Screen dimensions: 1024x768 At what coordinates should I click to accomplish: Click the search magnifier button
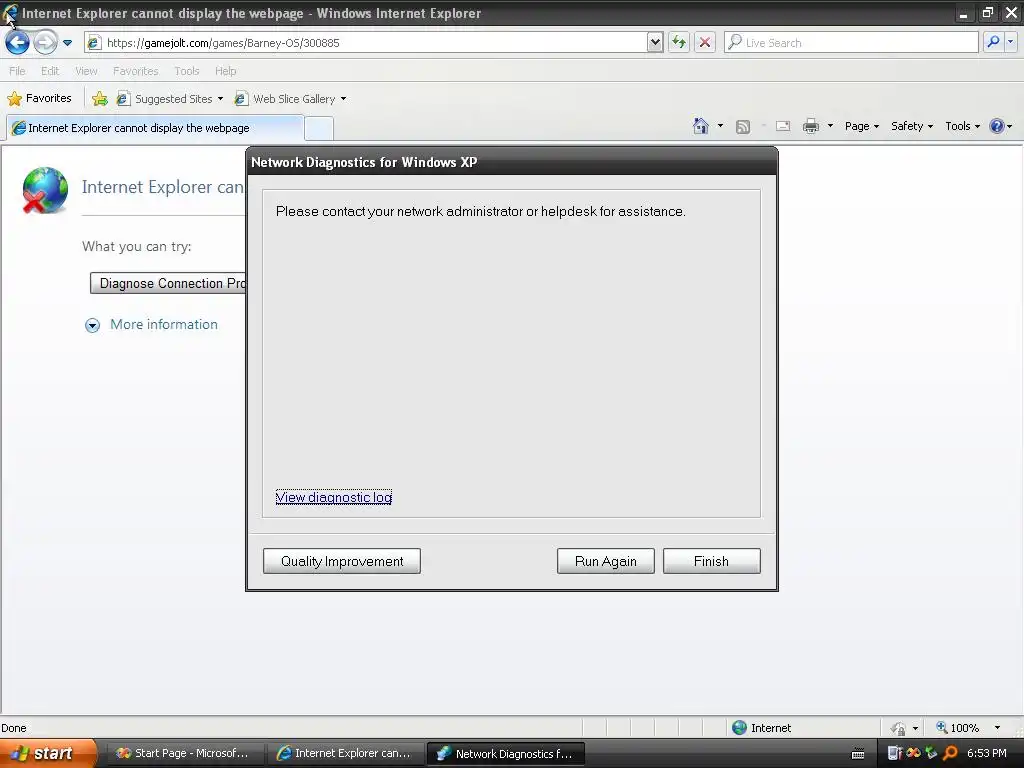[x=993, y=42]
